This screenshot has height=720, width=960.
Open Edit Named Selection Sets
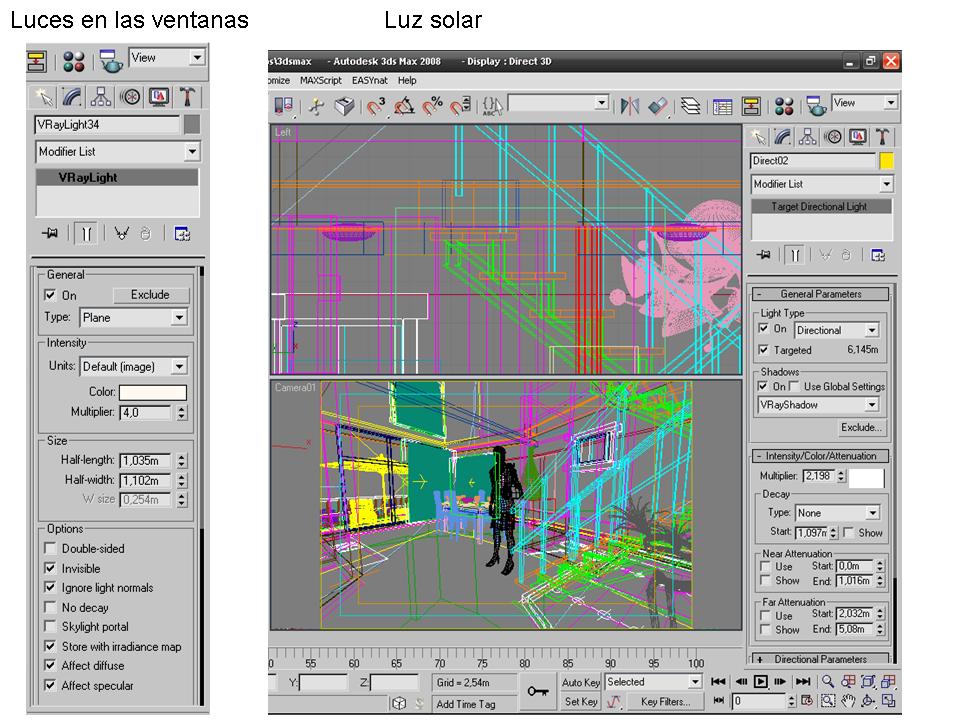[x=492, y=107]
